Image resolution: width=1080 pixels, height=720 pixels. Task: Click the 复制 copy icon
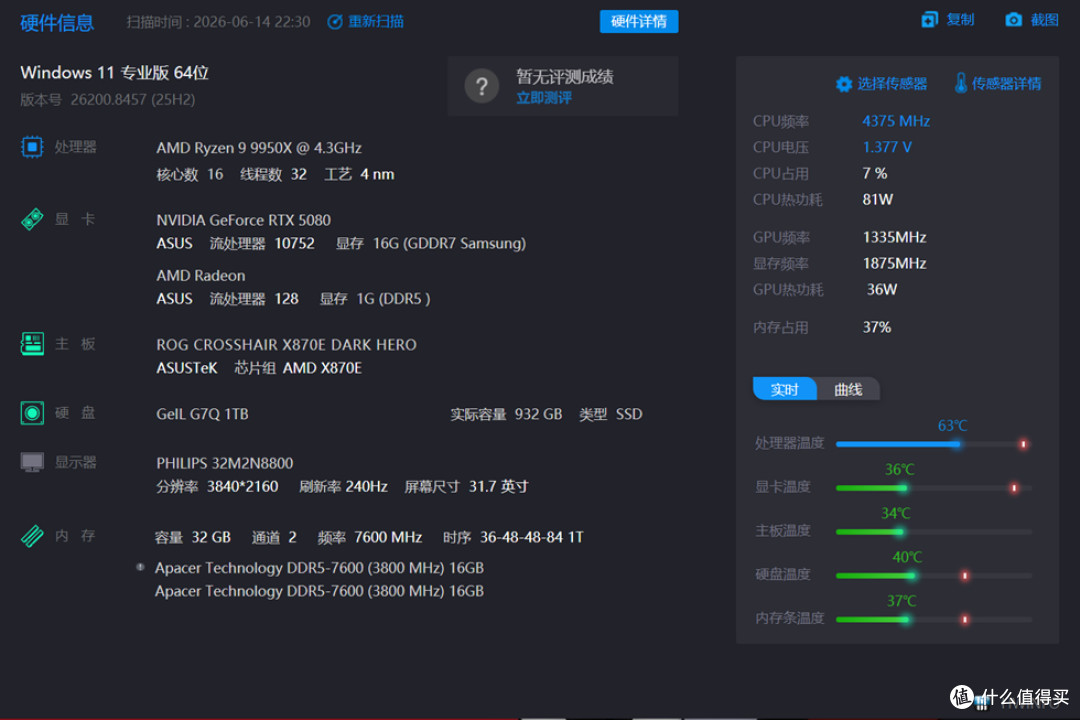(929, 20)
